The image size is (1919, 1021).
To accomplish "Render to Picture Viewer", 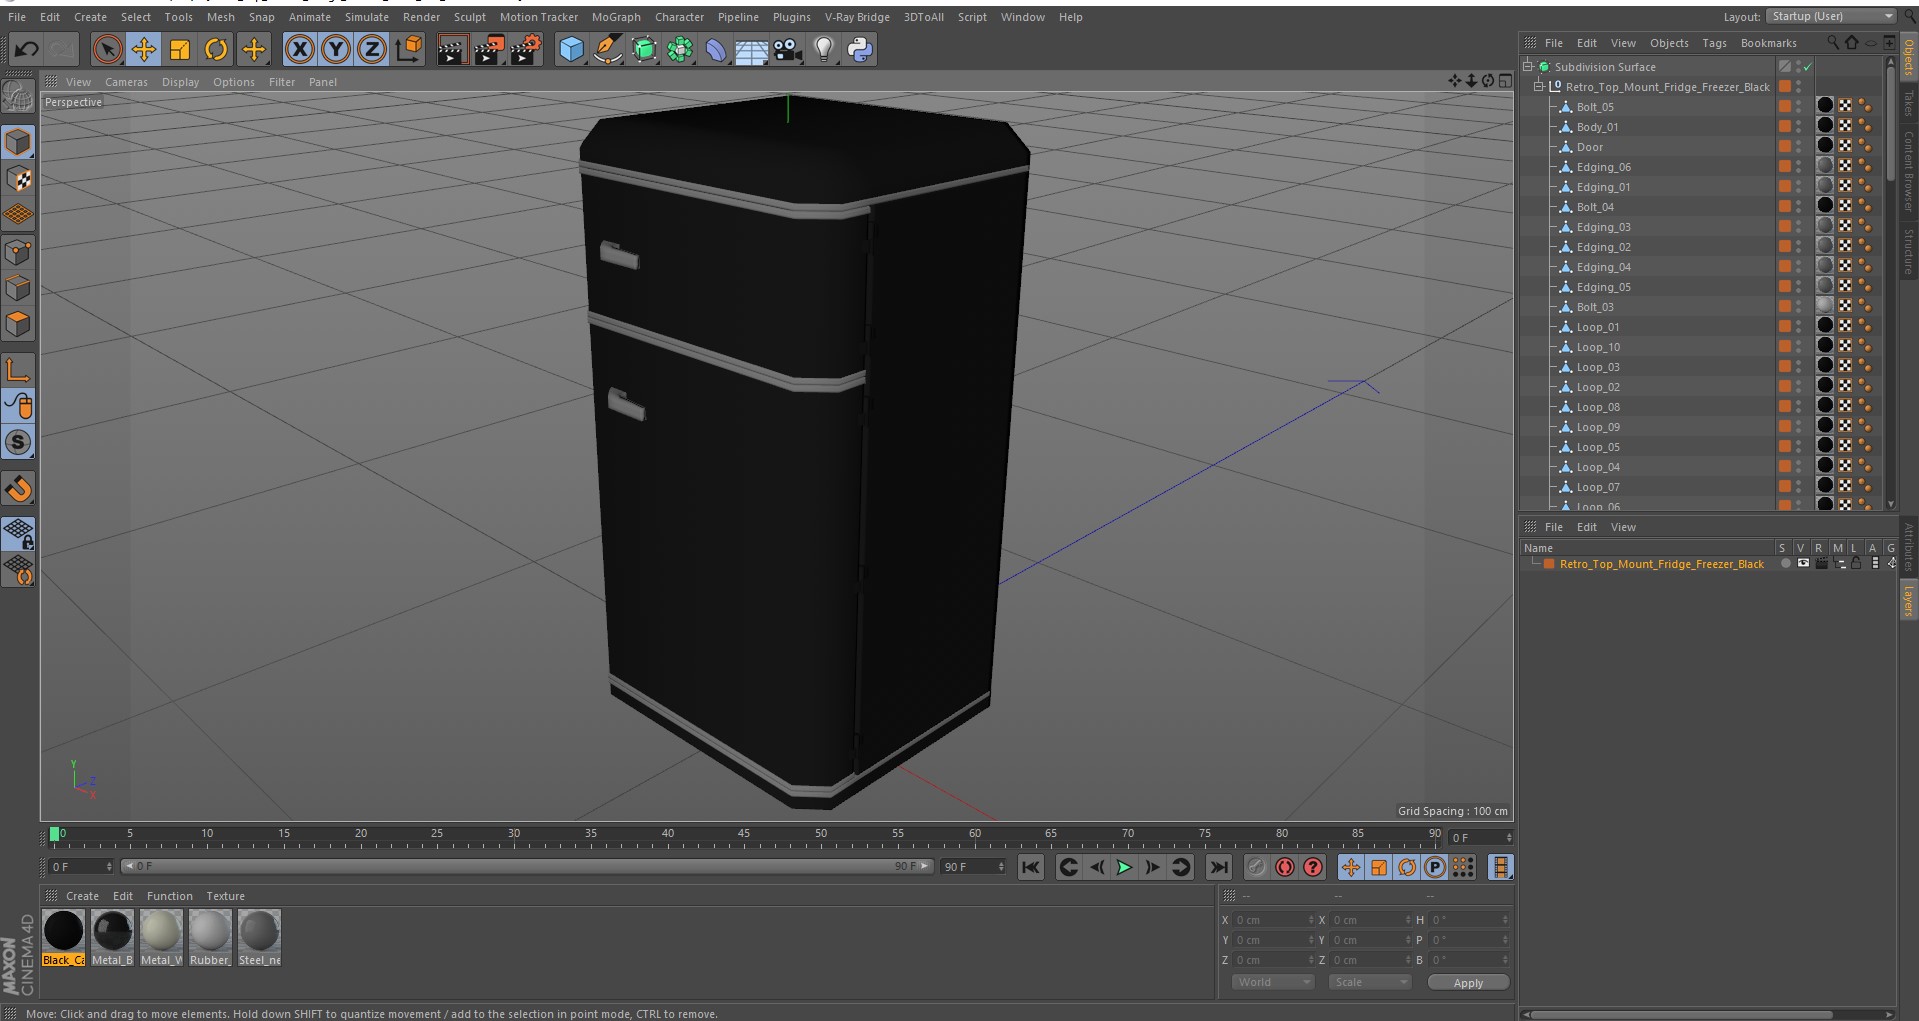I will (x=489, y=49).
